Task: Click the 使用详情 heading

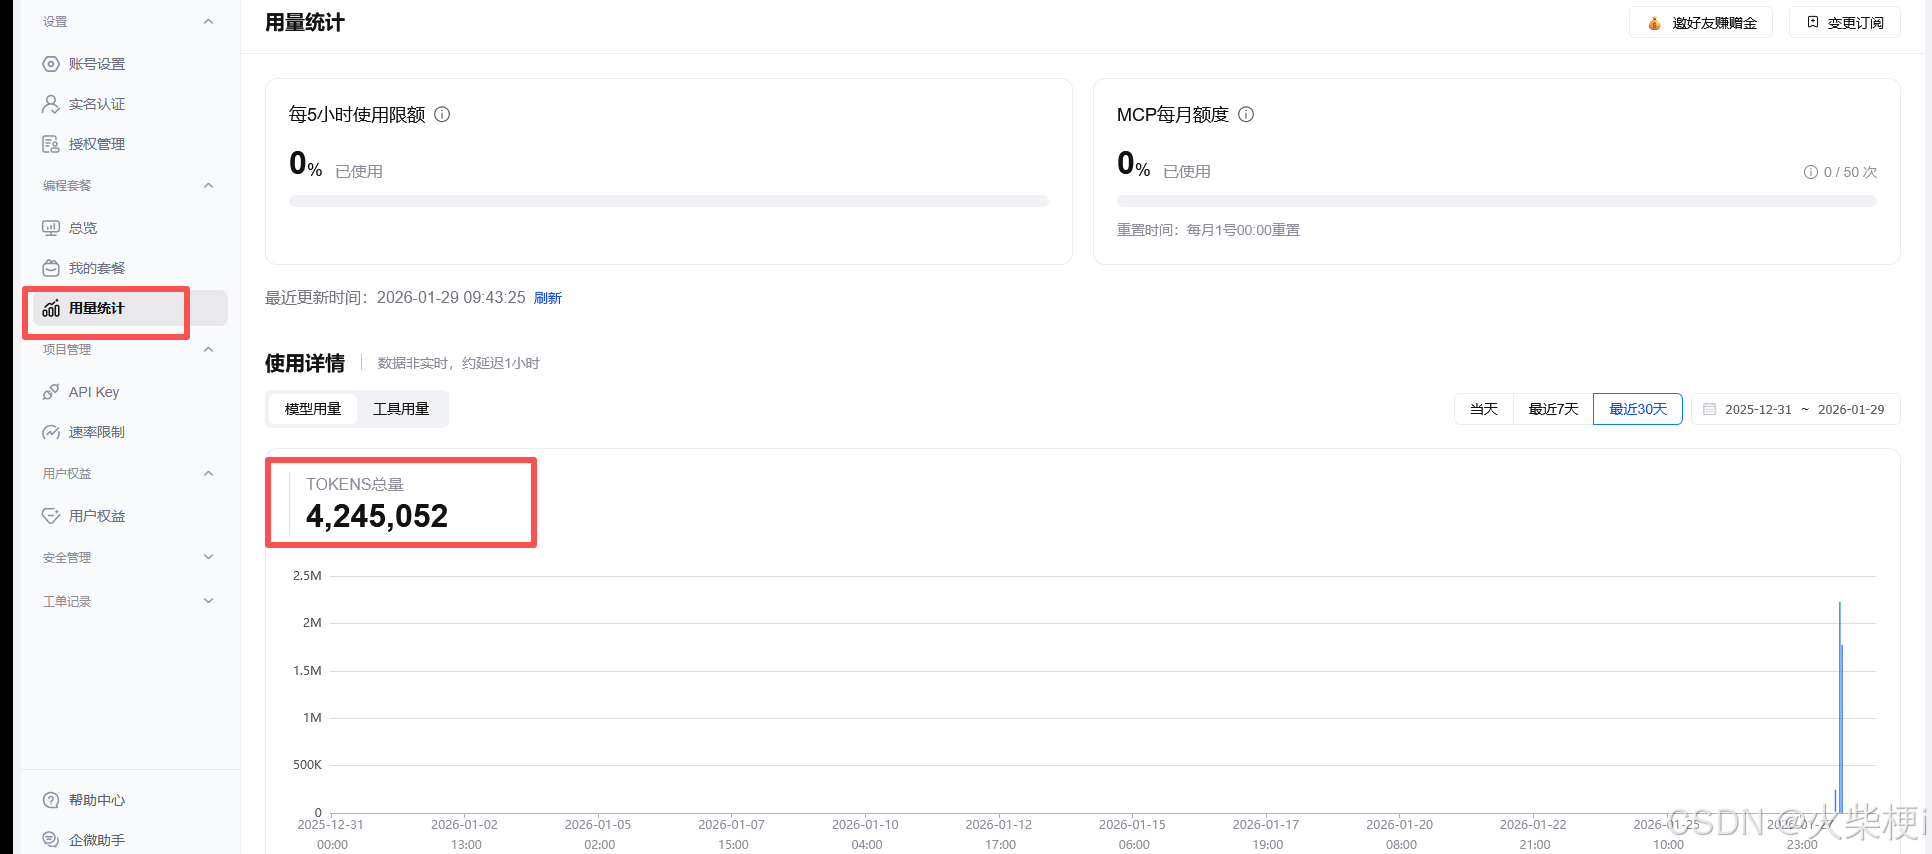Action: [304, 363]
